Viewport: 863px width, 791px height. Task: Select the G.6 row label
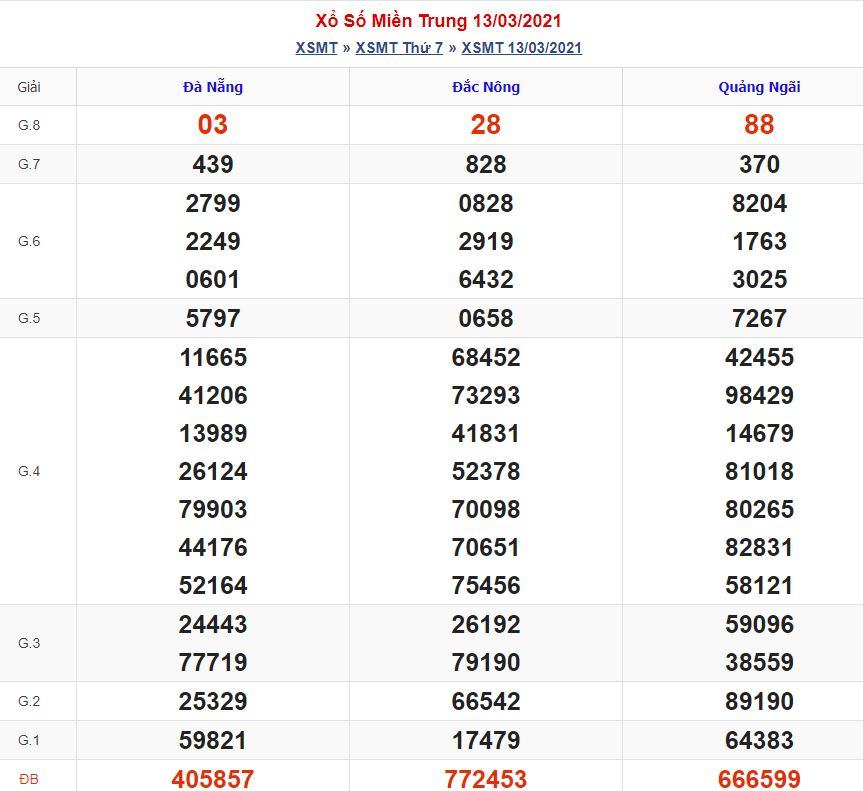pyautogui.click(x=29, y=241)
